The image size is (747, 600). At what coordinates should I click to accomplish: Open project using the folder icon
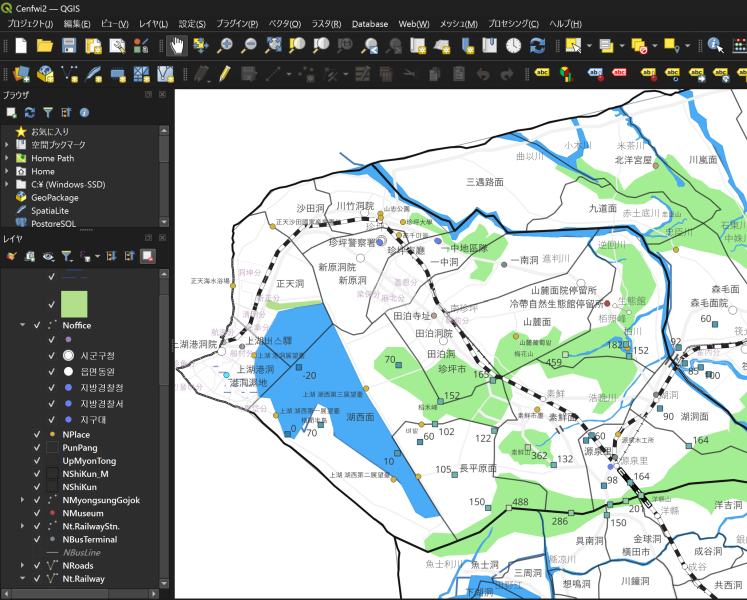pyautogui.click(x=44, y=46)
